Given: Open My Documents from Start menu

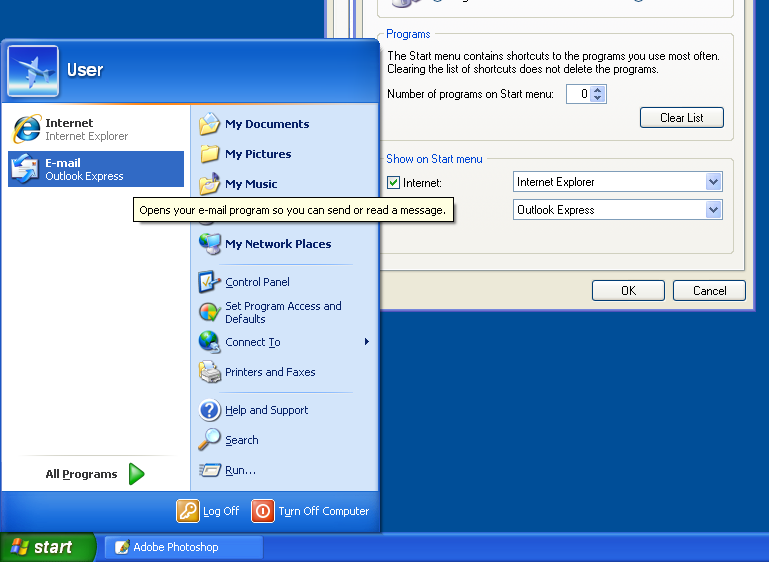Looking at the screenshot, I should coord(283,124).
